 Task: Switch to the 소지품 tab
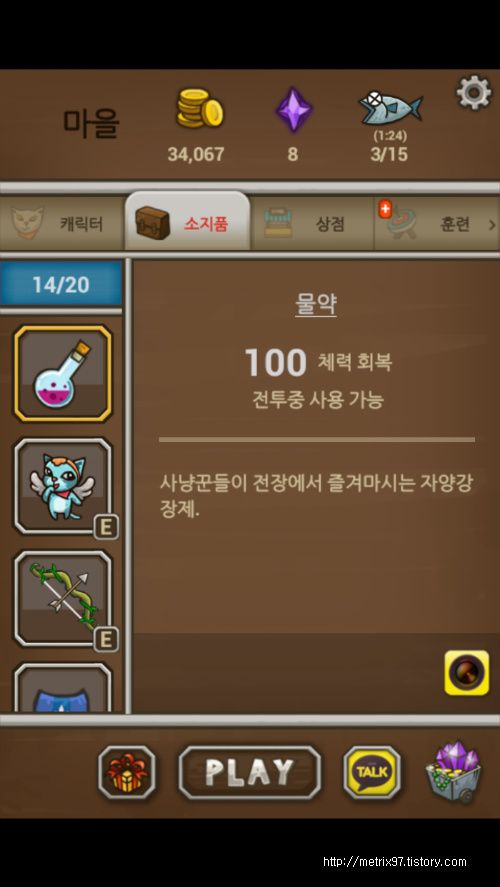(x=187, y=222)
